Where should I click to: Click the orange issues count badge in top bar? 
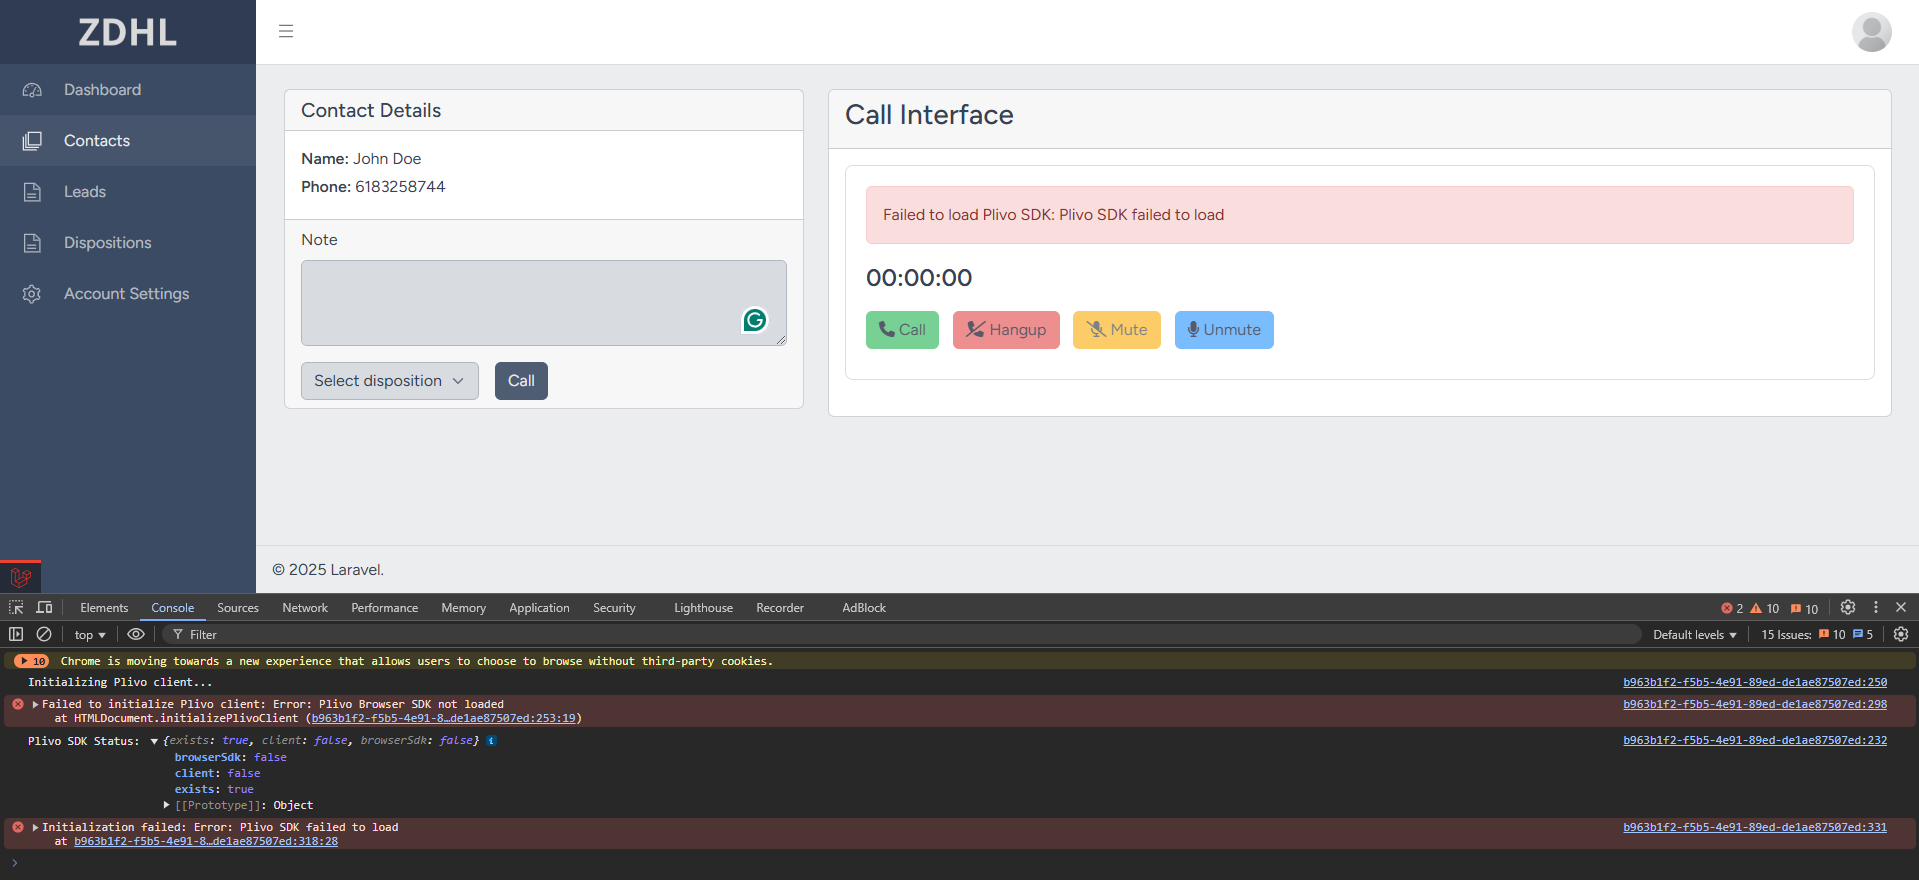(x=1804, y=608)
